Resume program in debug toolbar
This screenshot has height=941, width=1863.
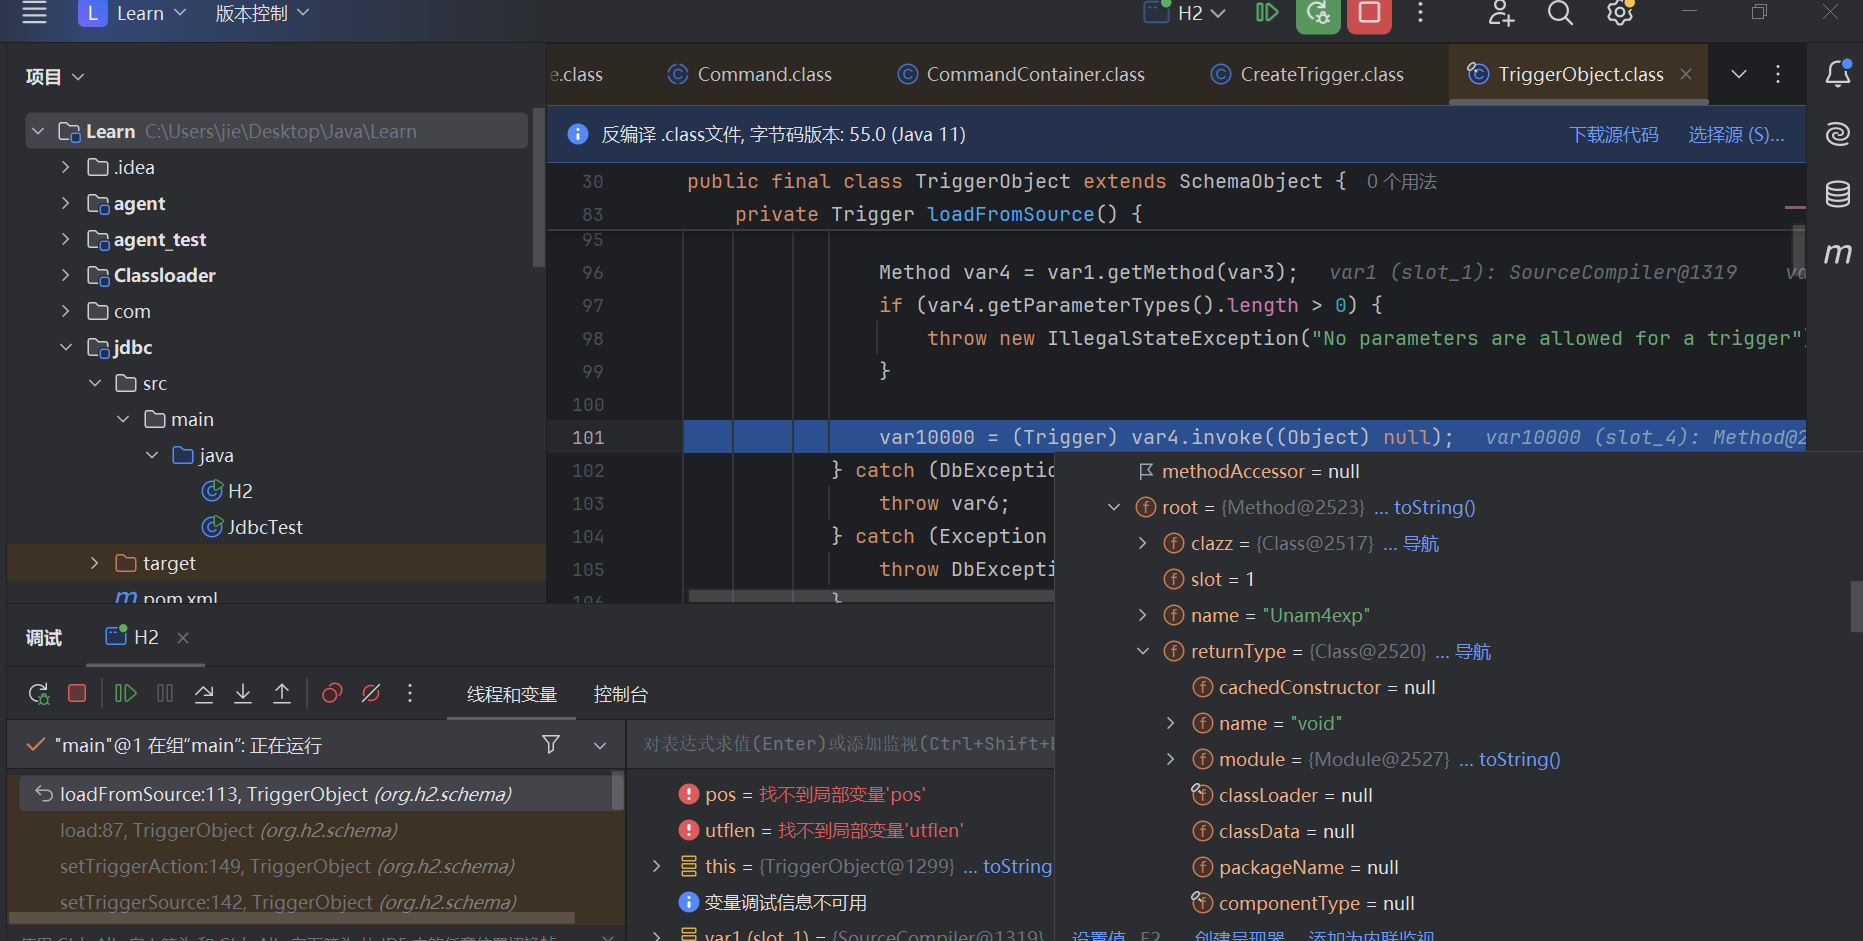pos(125,693)
